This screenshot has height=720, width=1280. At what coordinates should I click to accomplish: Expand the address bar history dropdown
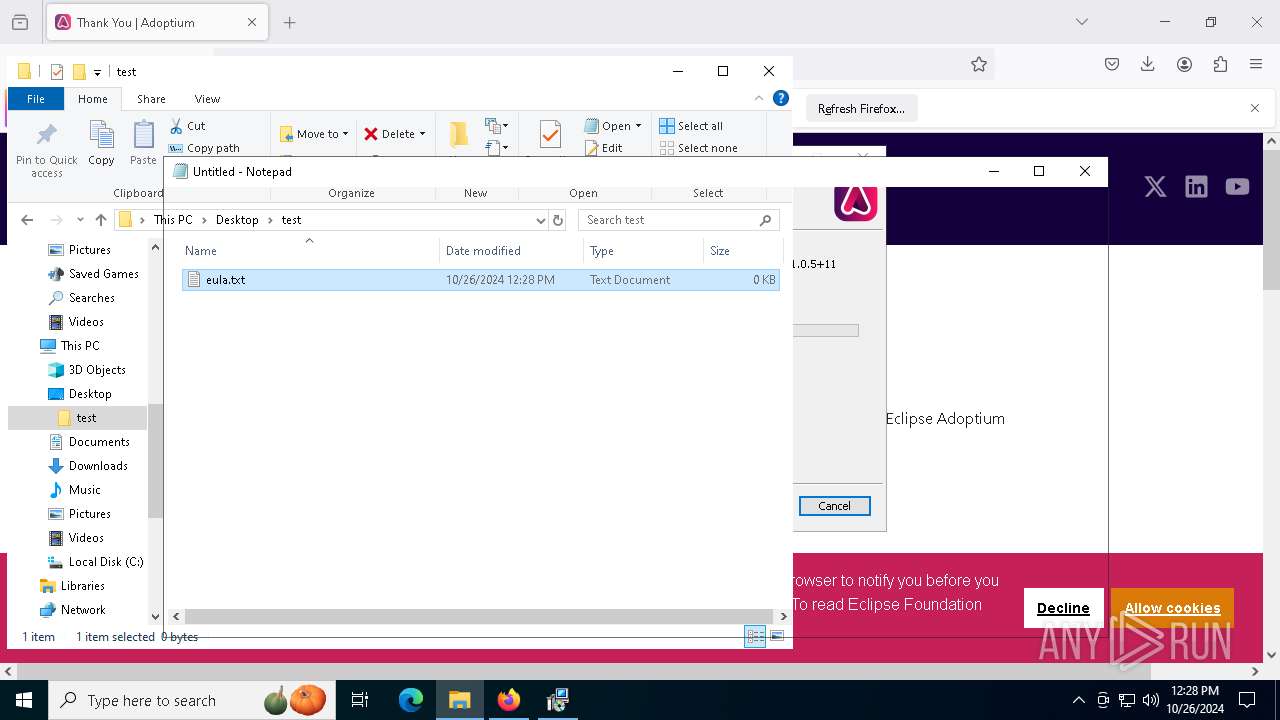[540, 220]
